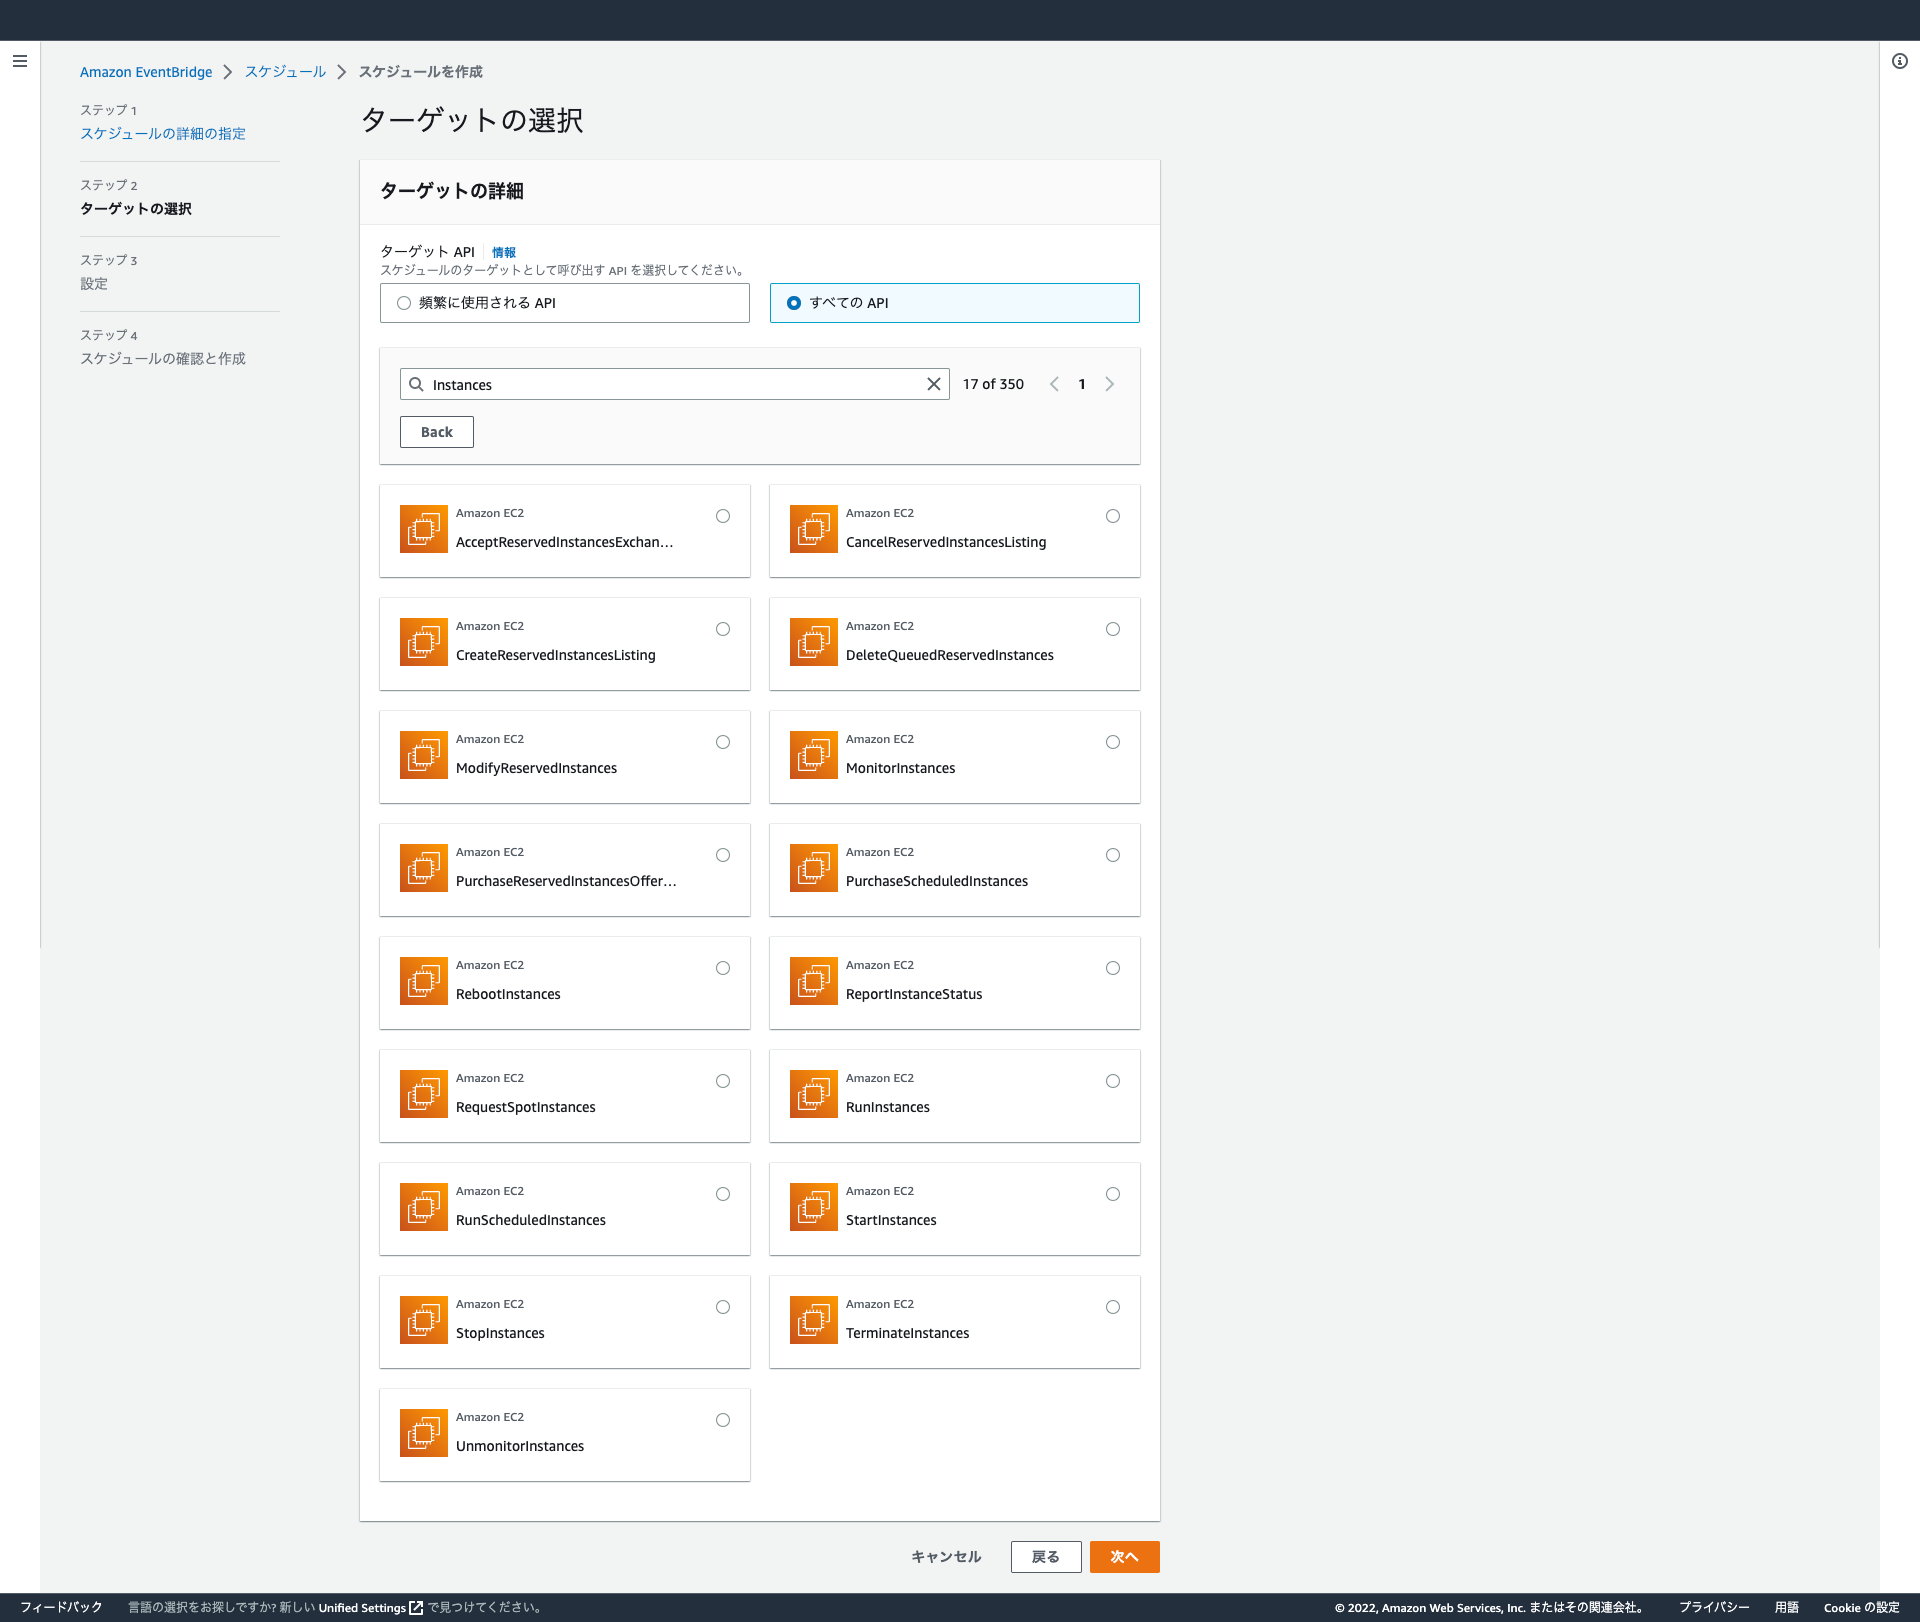Select the RequestSpotInstances radio button
Image resolution: width=1920 pixels, height=1622 pixels.
[x=723, y=1081]
